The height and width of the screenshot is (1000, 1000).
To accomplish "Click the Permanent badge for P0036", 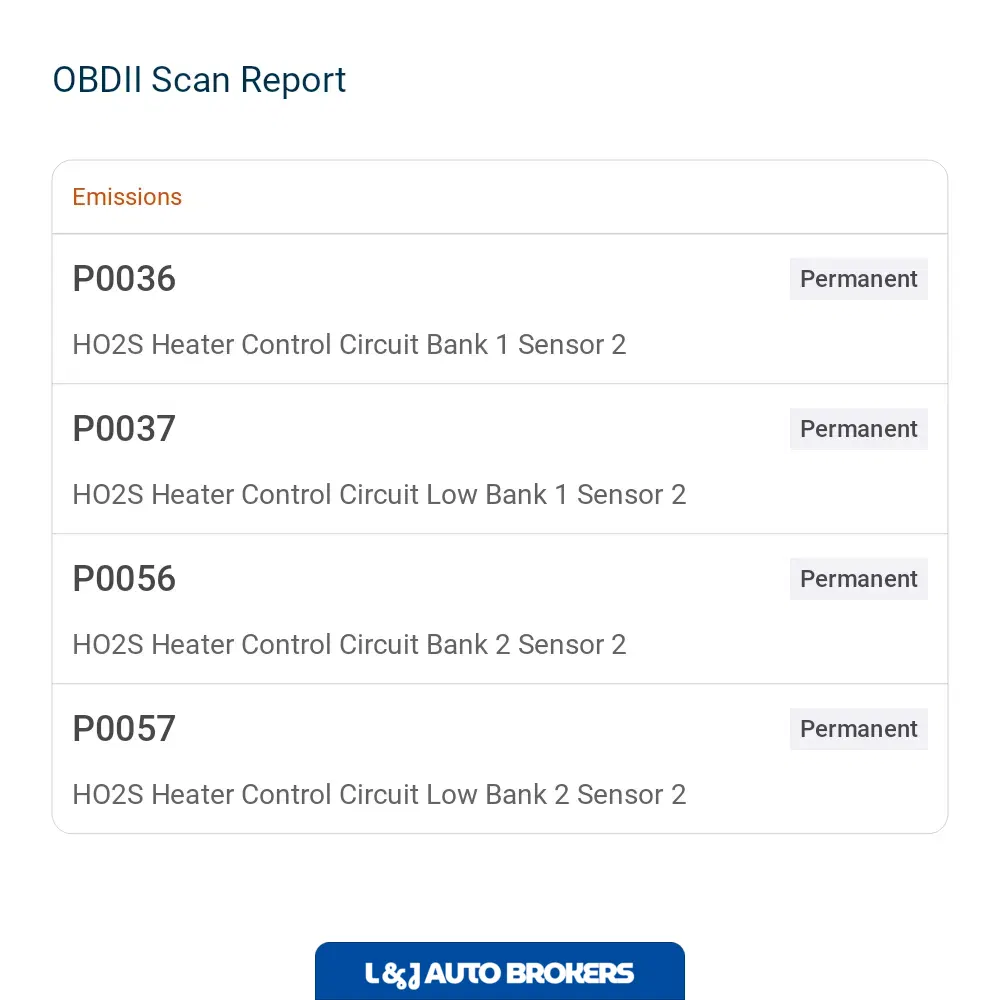I will (858, 279).
